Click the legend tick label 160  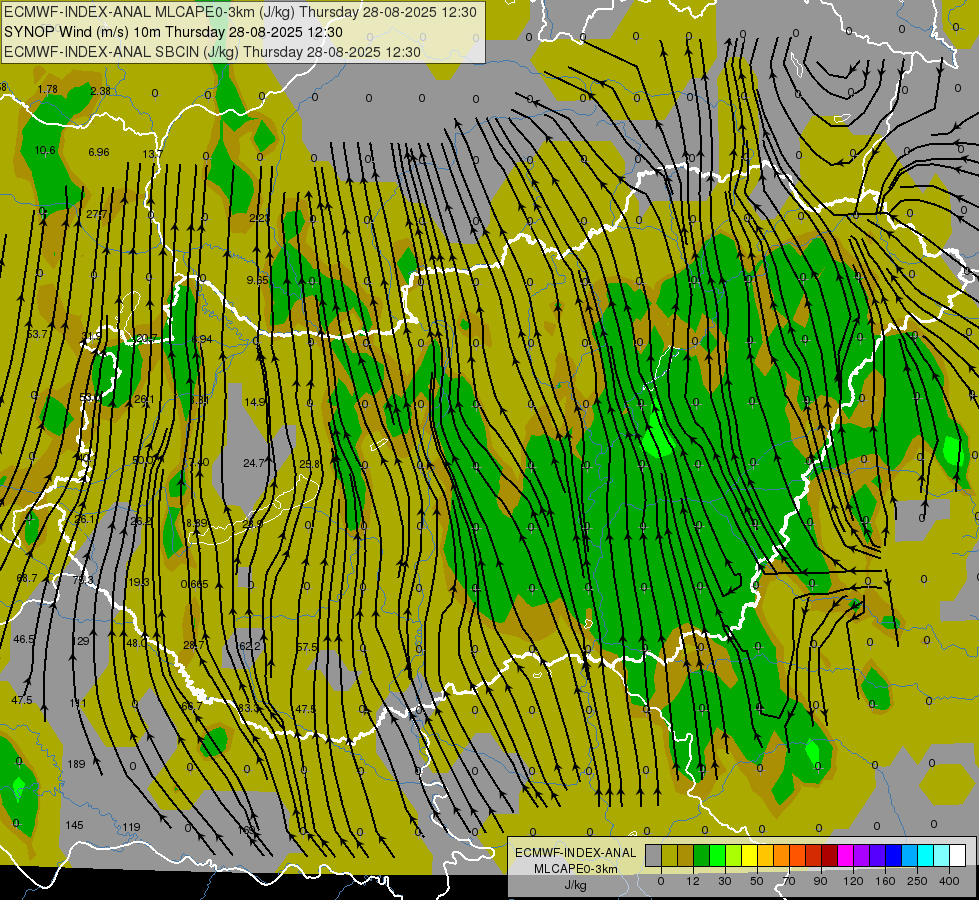click(x=885, y=881)
